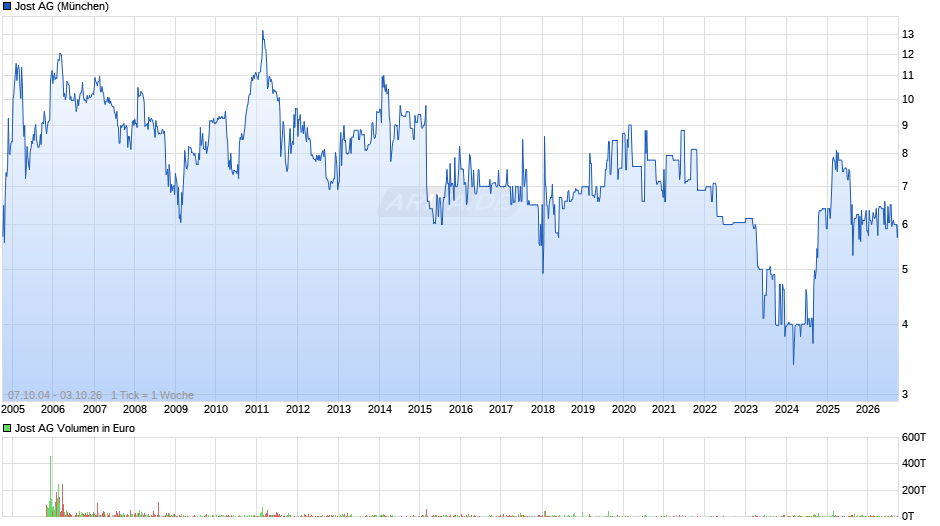The width and height of the screenshot is (940, 526).
Task: Click the 2019 year label on x-axis
Action: (x=583, y=409)
